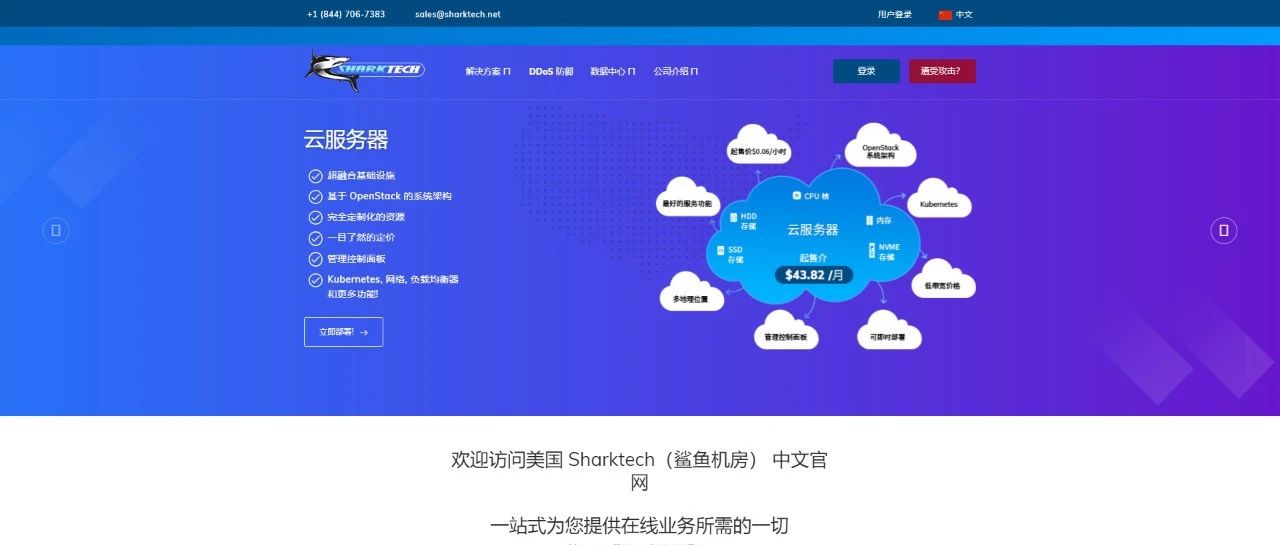Screen dimensions: 1280x545
Task: Click the SSD 存储 drive icon
Action: tap(720, 250)
